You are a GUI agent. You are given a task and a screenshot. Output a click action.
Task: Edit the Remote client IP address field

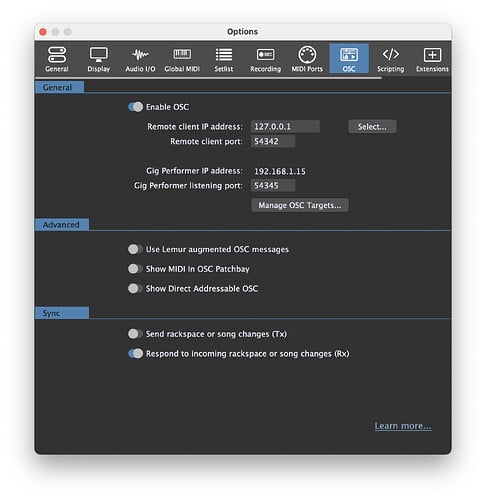pyautogui.click(x=285, y=127)
